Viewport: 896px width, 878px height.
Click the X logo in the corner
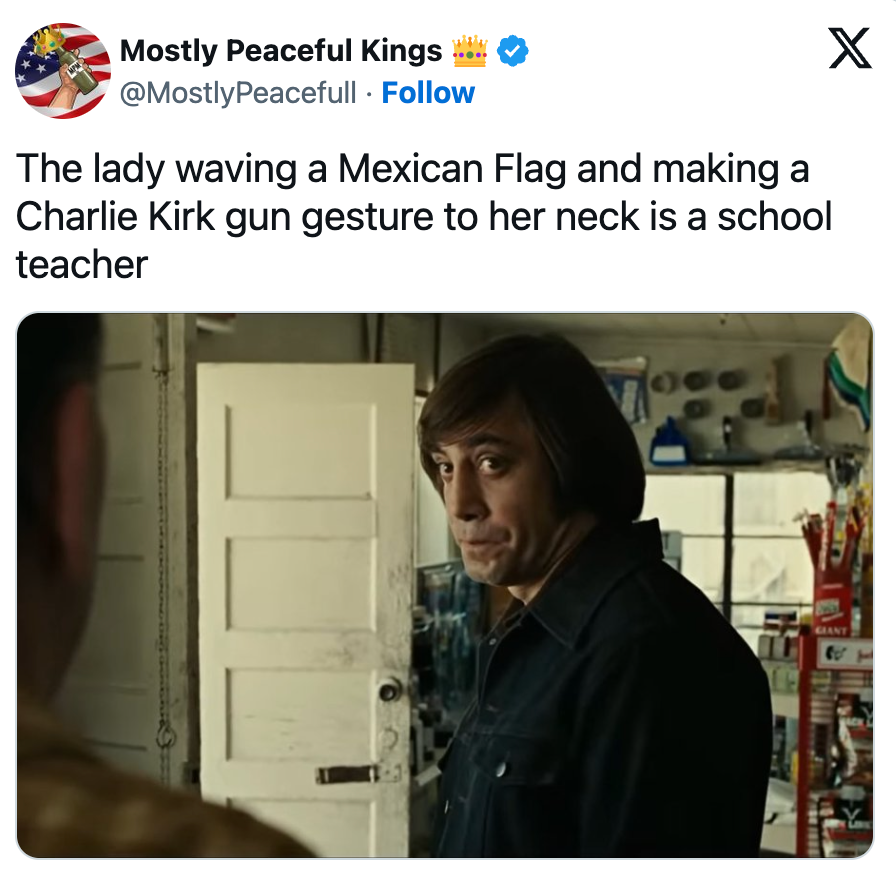[x=850, y=48]
